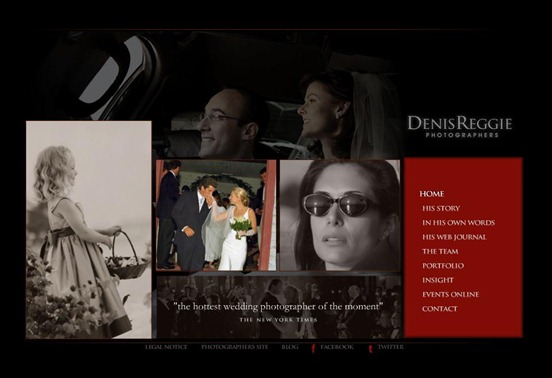The height and width of the screenshot is (378, 552).
Task: Open the Blog footer link
Action: (x=290, y=347)
